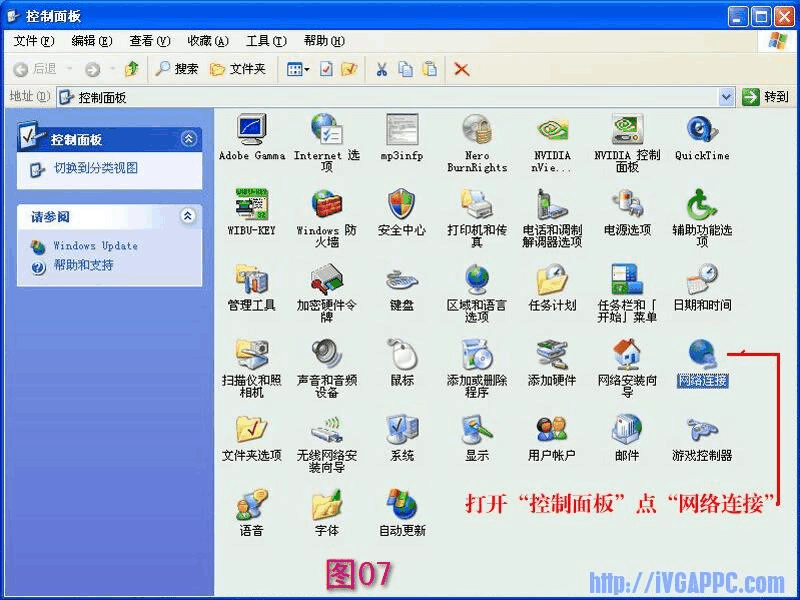800x600 pixels.
Task: Open the 日期和时间 icon
Action: 702,280
